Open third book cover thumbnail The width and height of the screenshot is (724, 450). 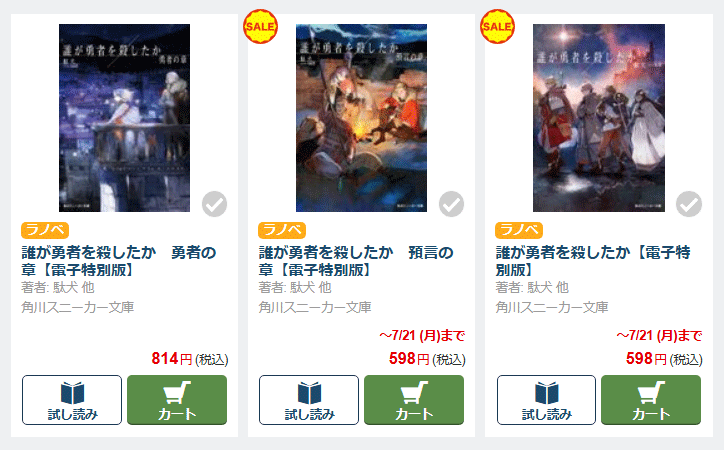599,118
